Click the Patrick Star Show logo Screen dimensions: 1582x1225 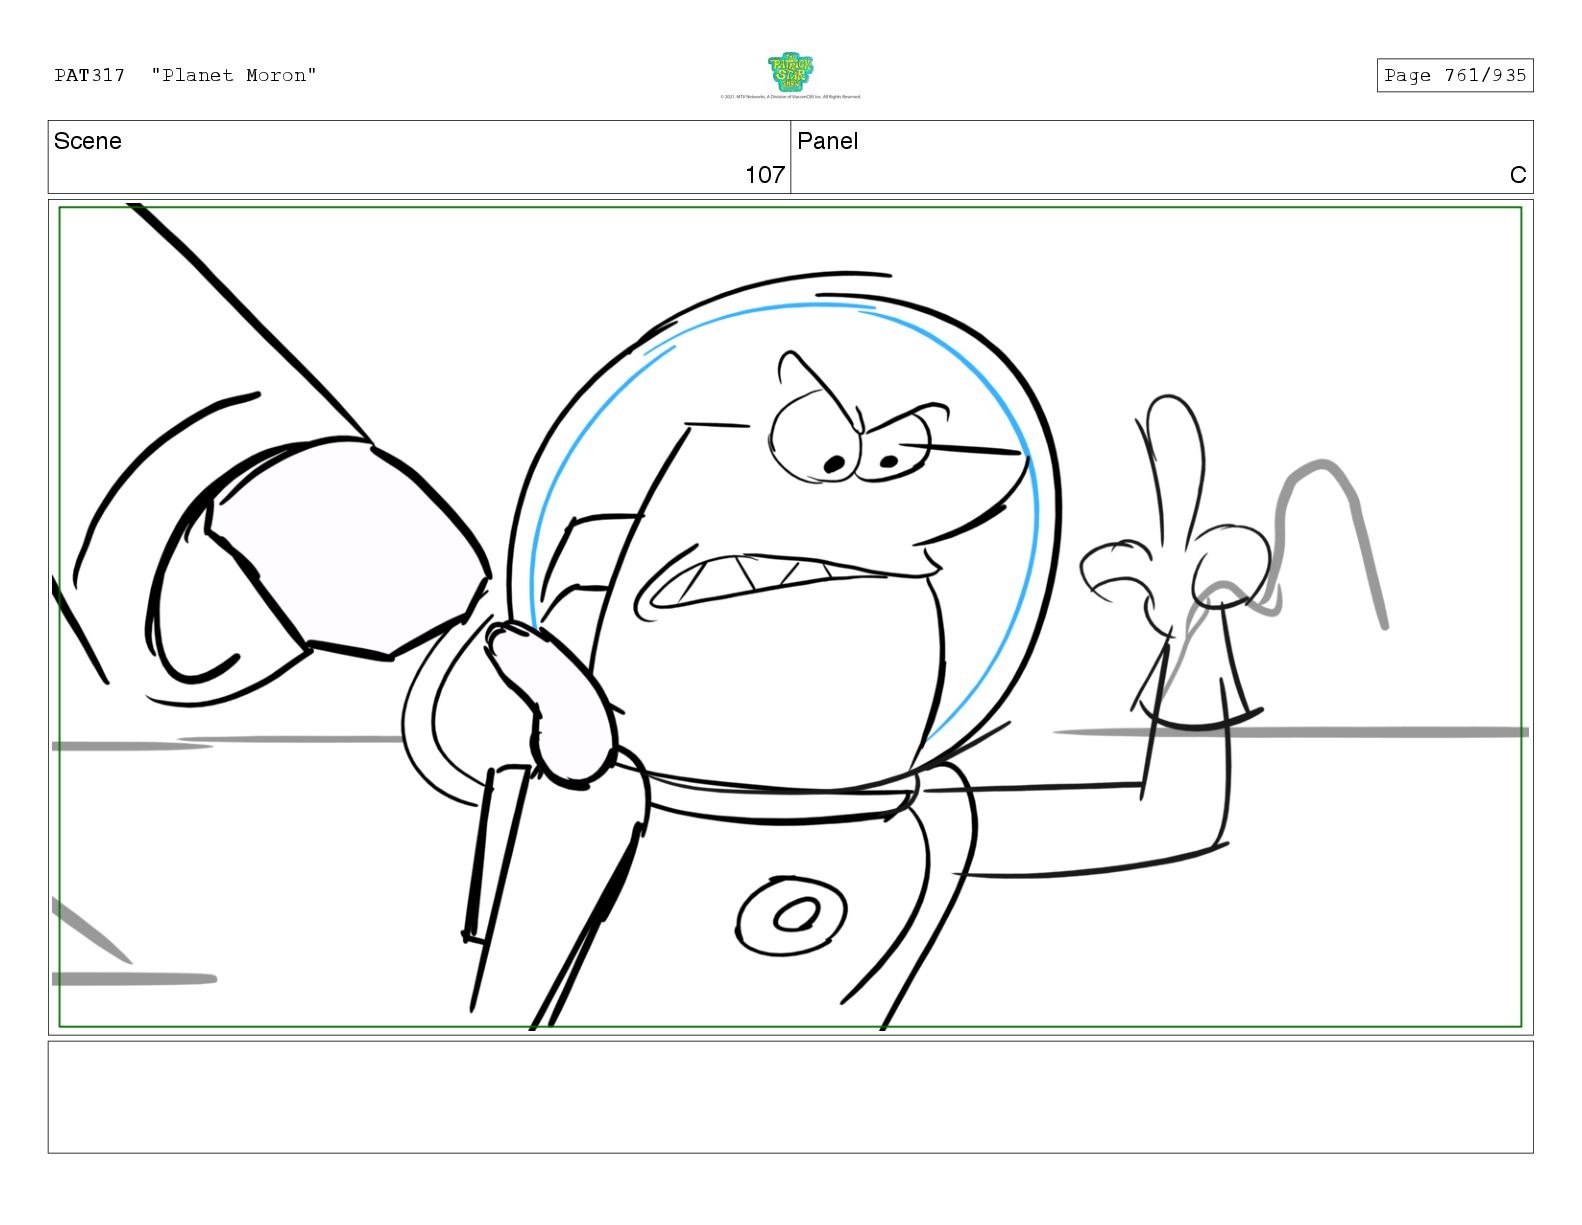(x=790, y=72)
